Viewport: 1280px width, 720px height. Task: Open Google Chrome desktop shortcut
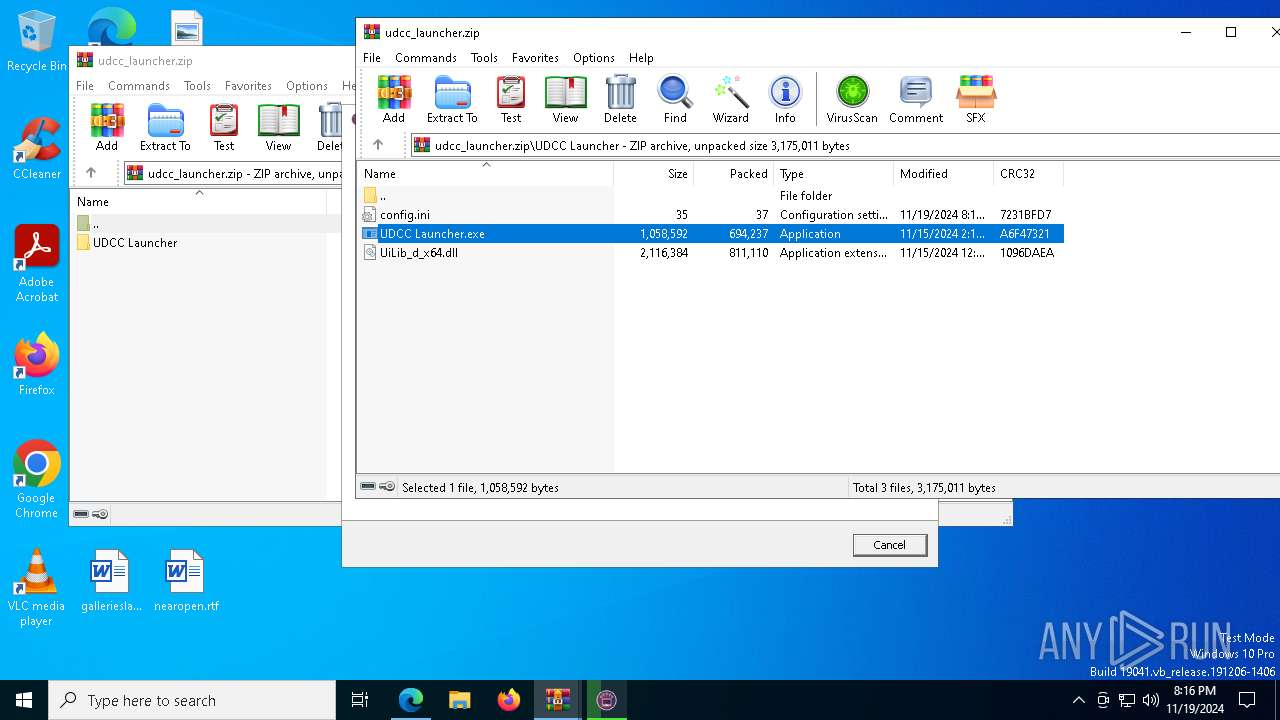tap(36, 480)
